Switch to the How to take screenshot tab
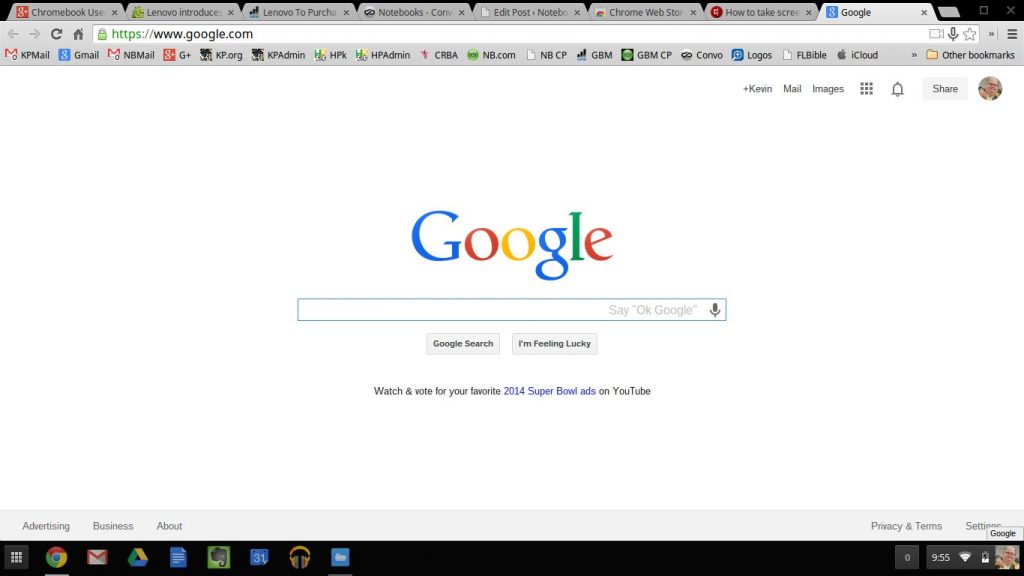The width and height of the screenshot is (1024, 576). [759, 12]
